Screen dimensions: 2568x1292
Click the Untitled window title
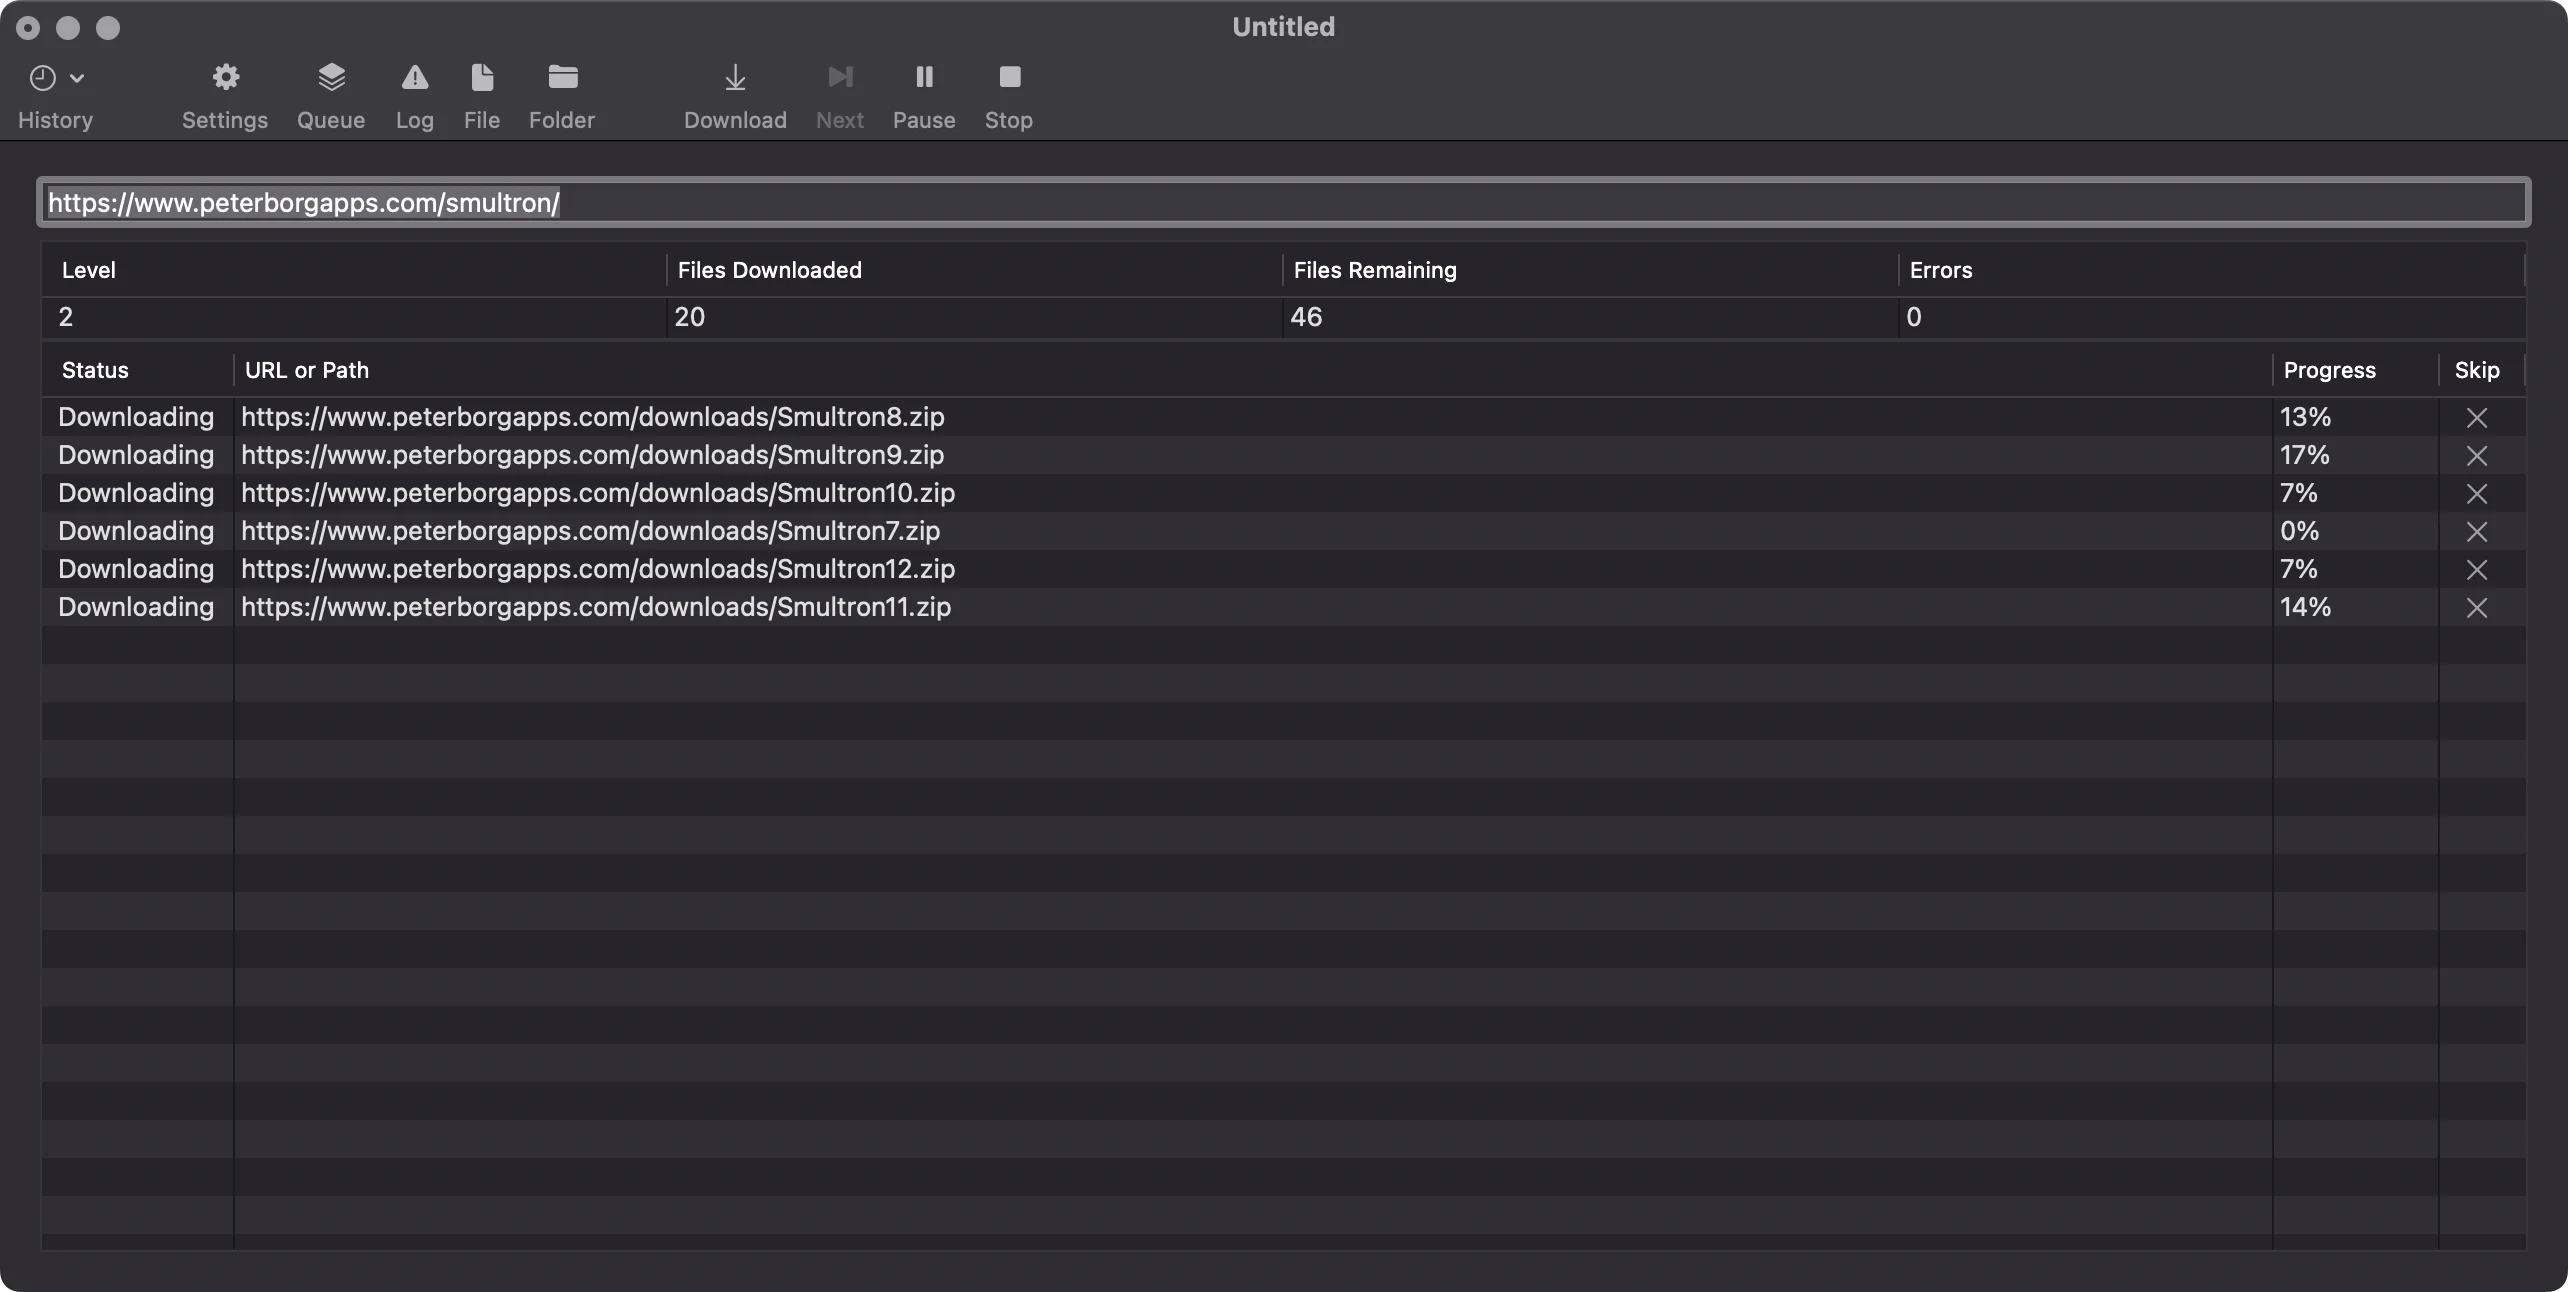click(1284, 27)
